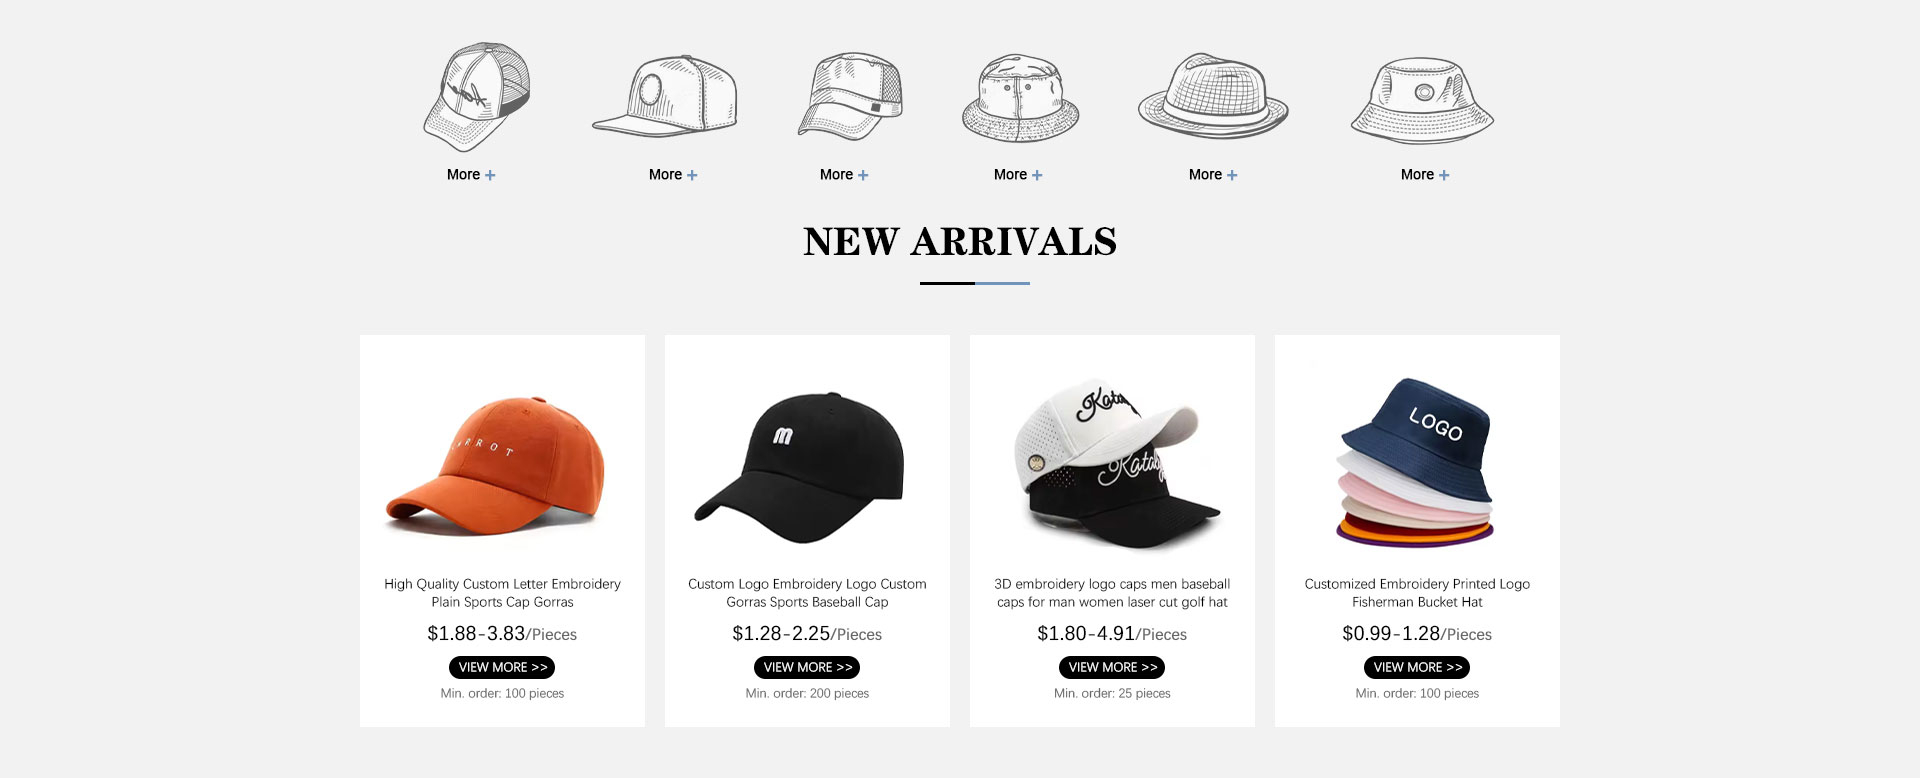The width and height of the screenshot is (1920, 778).
Task: Expand More under the trucker cap icon
Action: point(471,174)
